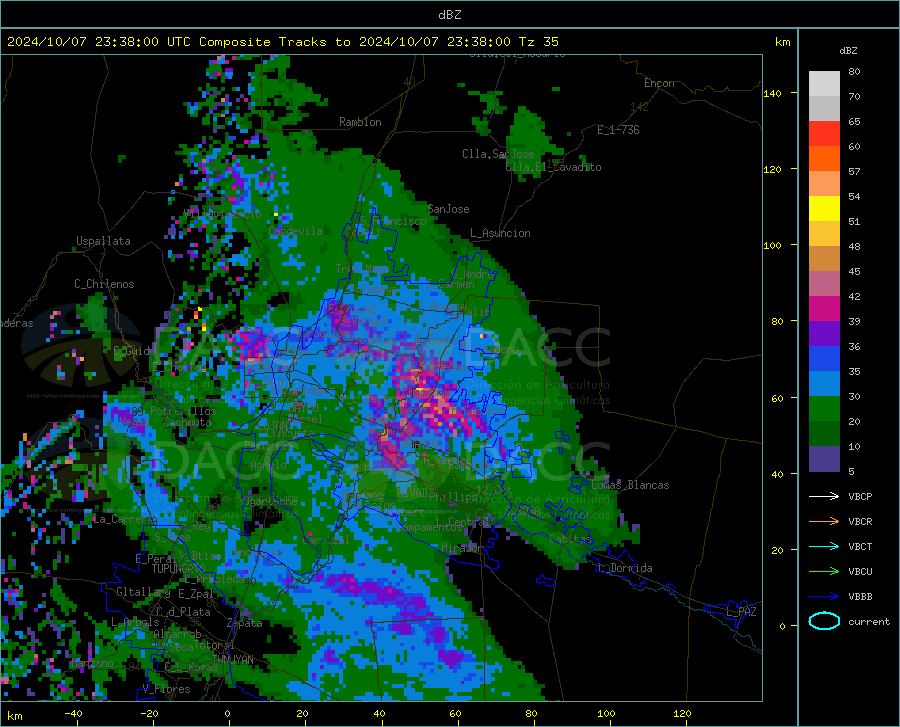This screenshot has width=900, height=727.
Task: Pick the dark green 10-20 dBZ swatch
Action: point(824,434)
